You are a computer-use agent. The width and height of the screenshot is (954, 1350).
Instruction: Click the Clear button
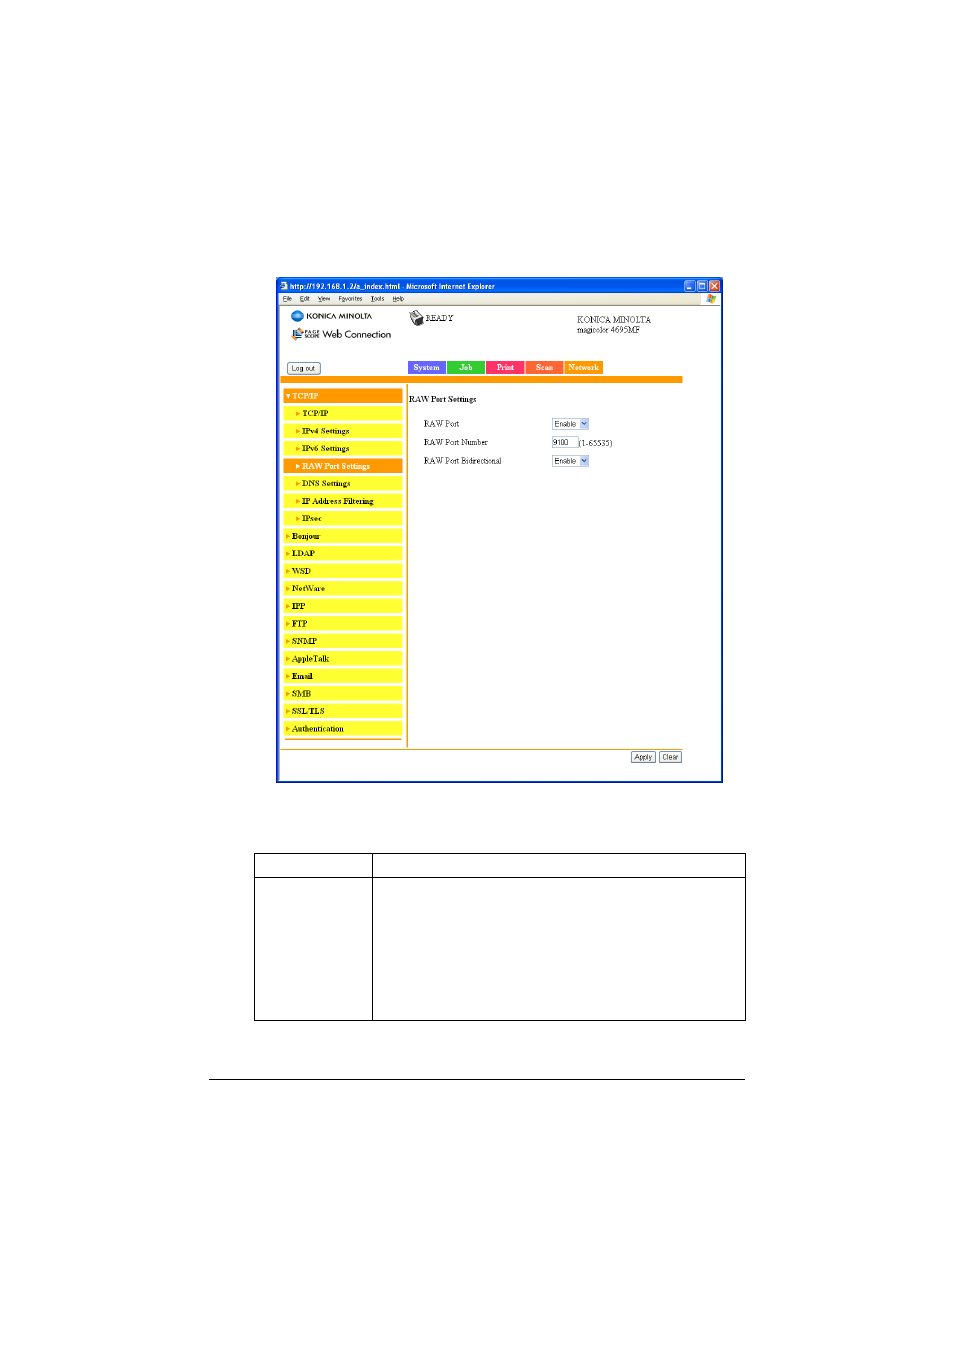[670, 757]
